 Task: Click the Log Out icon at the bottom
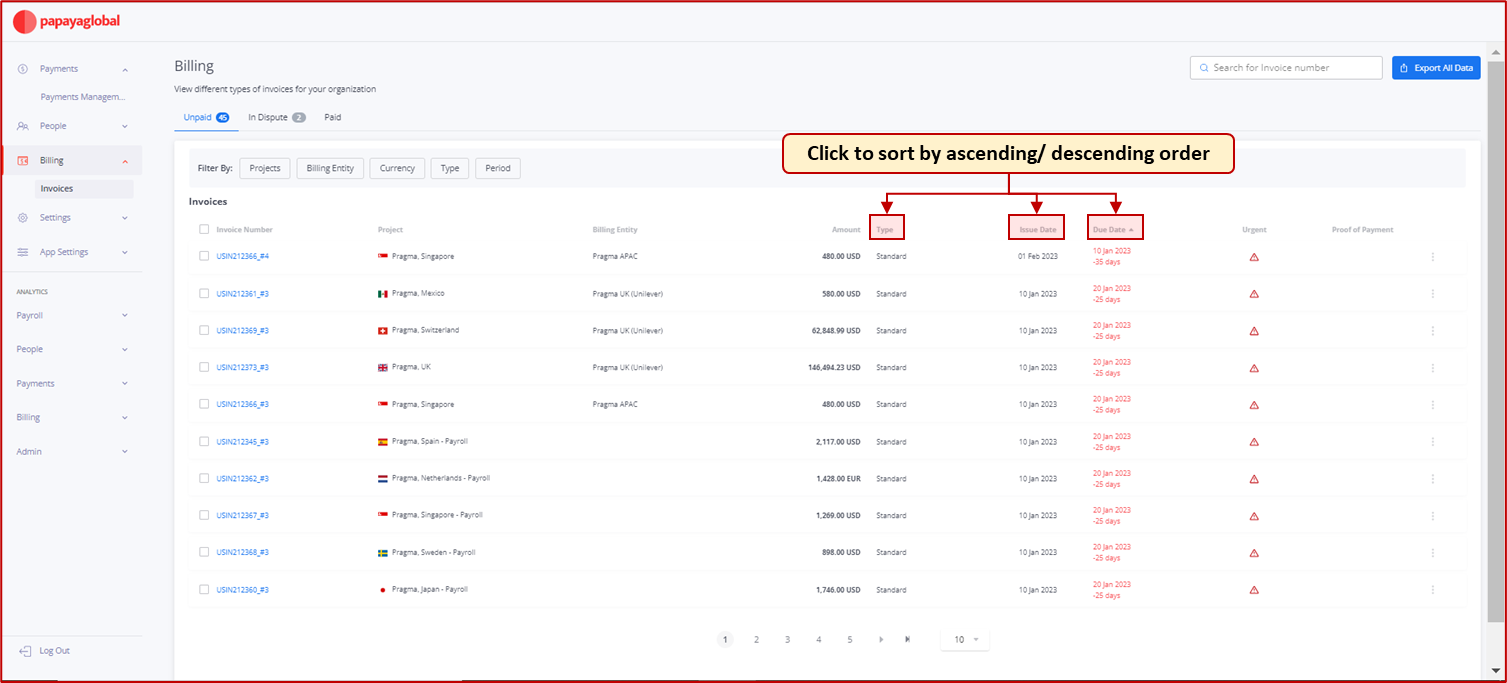tap(25, 650)
